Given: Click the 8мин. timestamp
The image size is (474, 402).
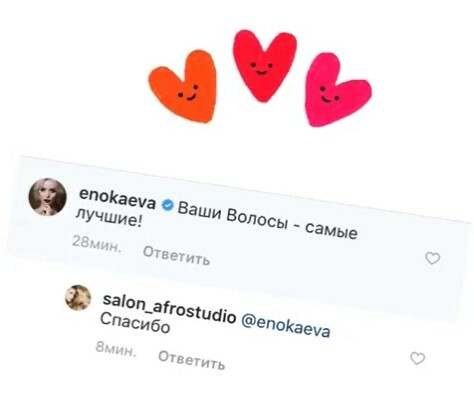Looking at the screenshot, I should (x=116, y=348).
